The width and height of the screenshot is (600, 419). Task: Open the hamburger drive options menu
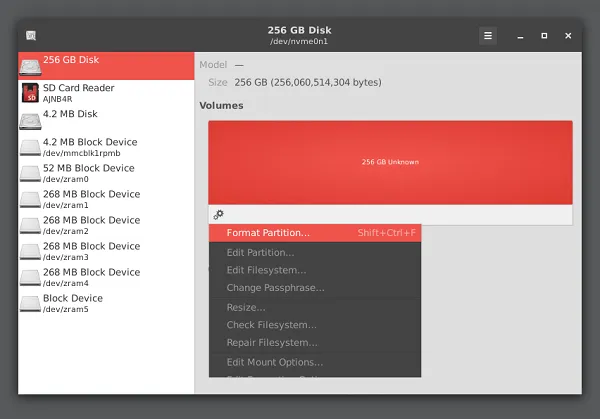tap(488, 36)
